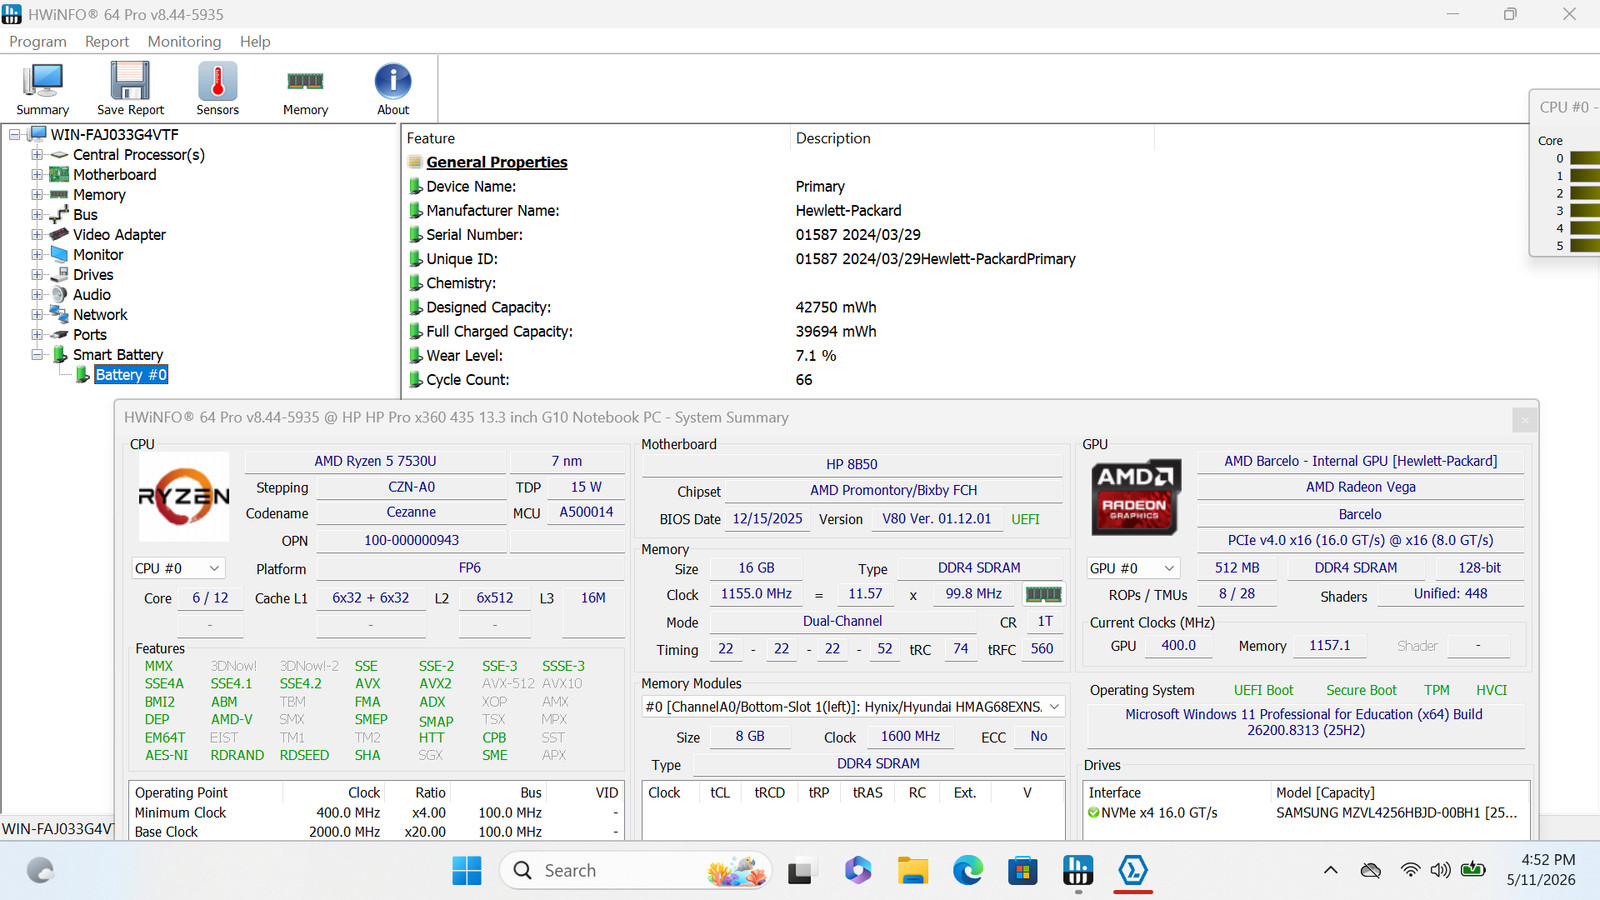Select the Audio speaker icon in the tree
Viewport: 1600px width, 900px height.
click(60, 294)
